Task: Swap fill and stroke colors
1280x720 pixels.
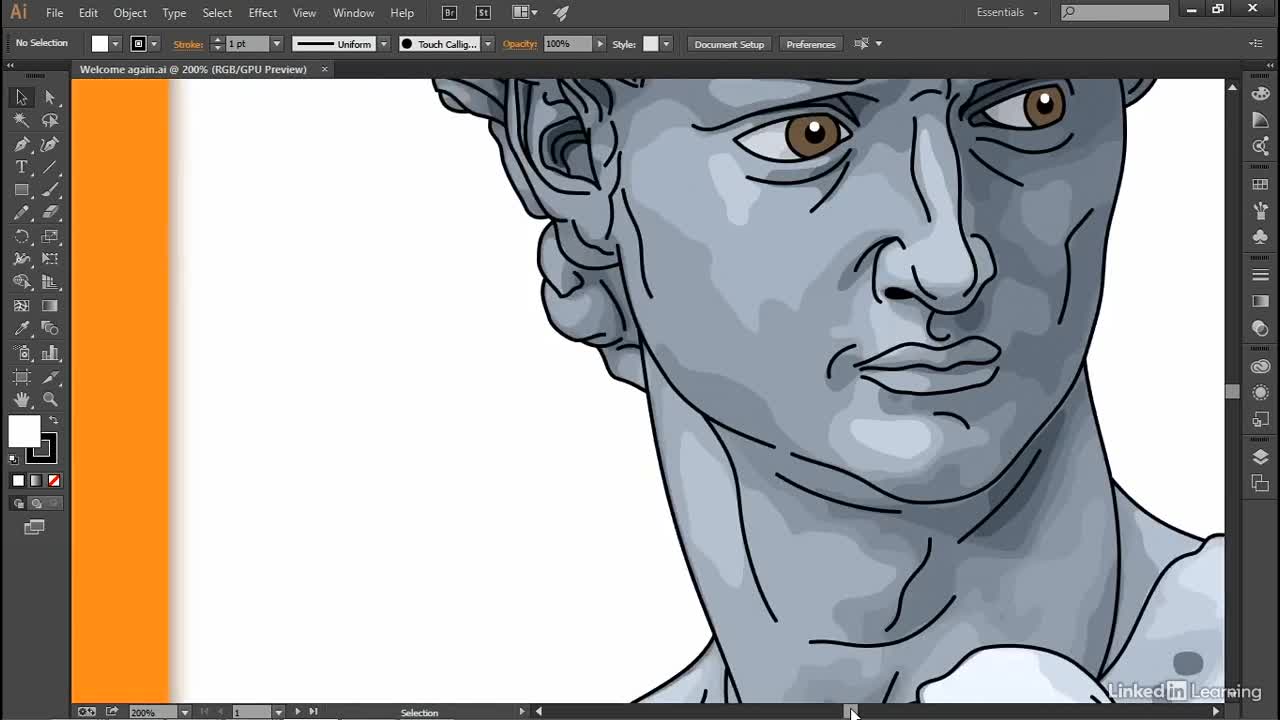Action: pos(54,420)
